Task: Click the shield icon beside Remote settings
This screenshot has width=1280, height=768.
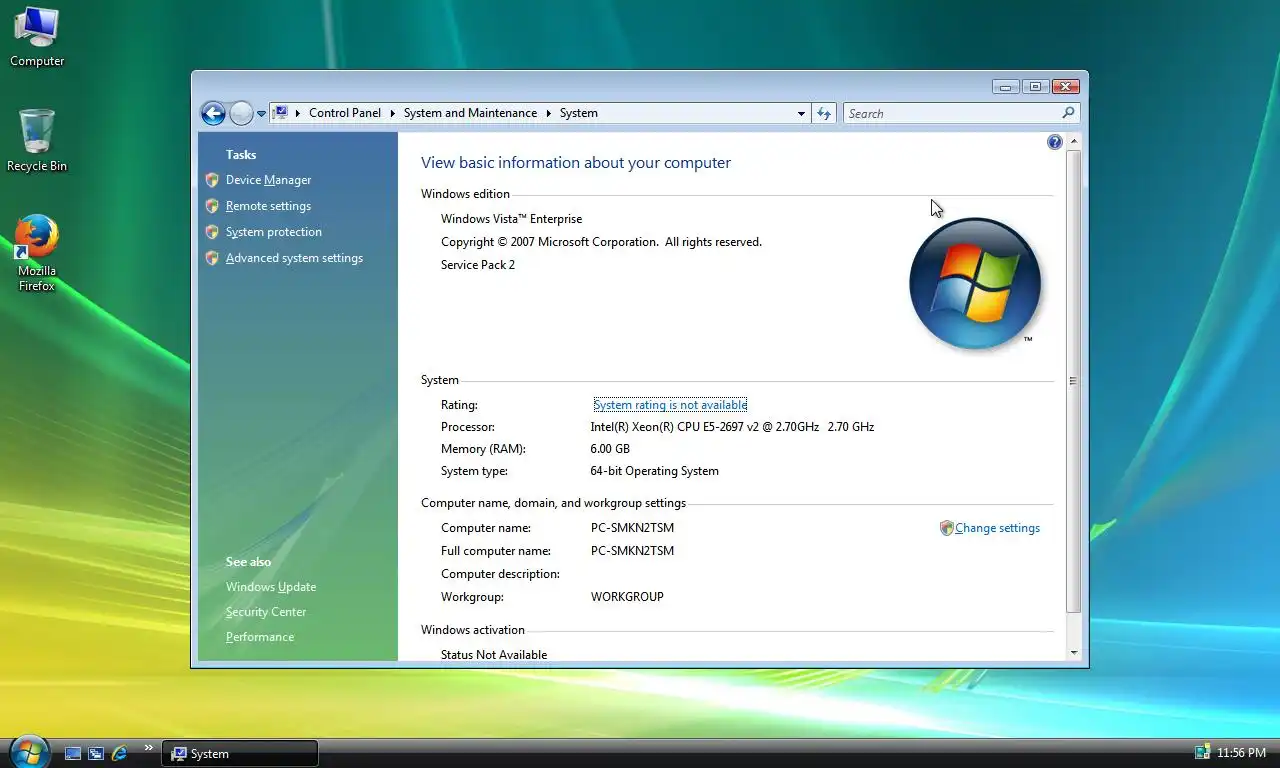Action: [x=212, y=206]
